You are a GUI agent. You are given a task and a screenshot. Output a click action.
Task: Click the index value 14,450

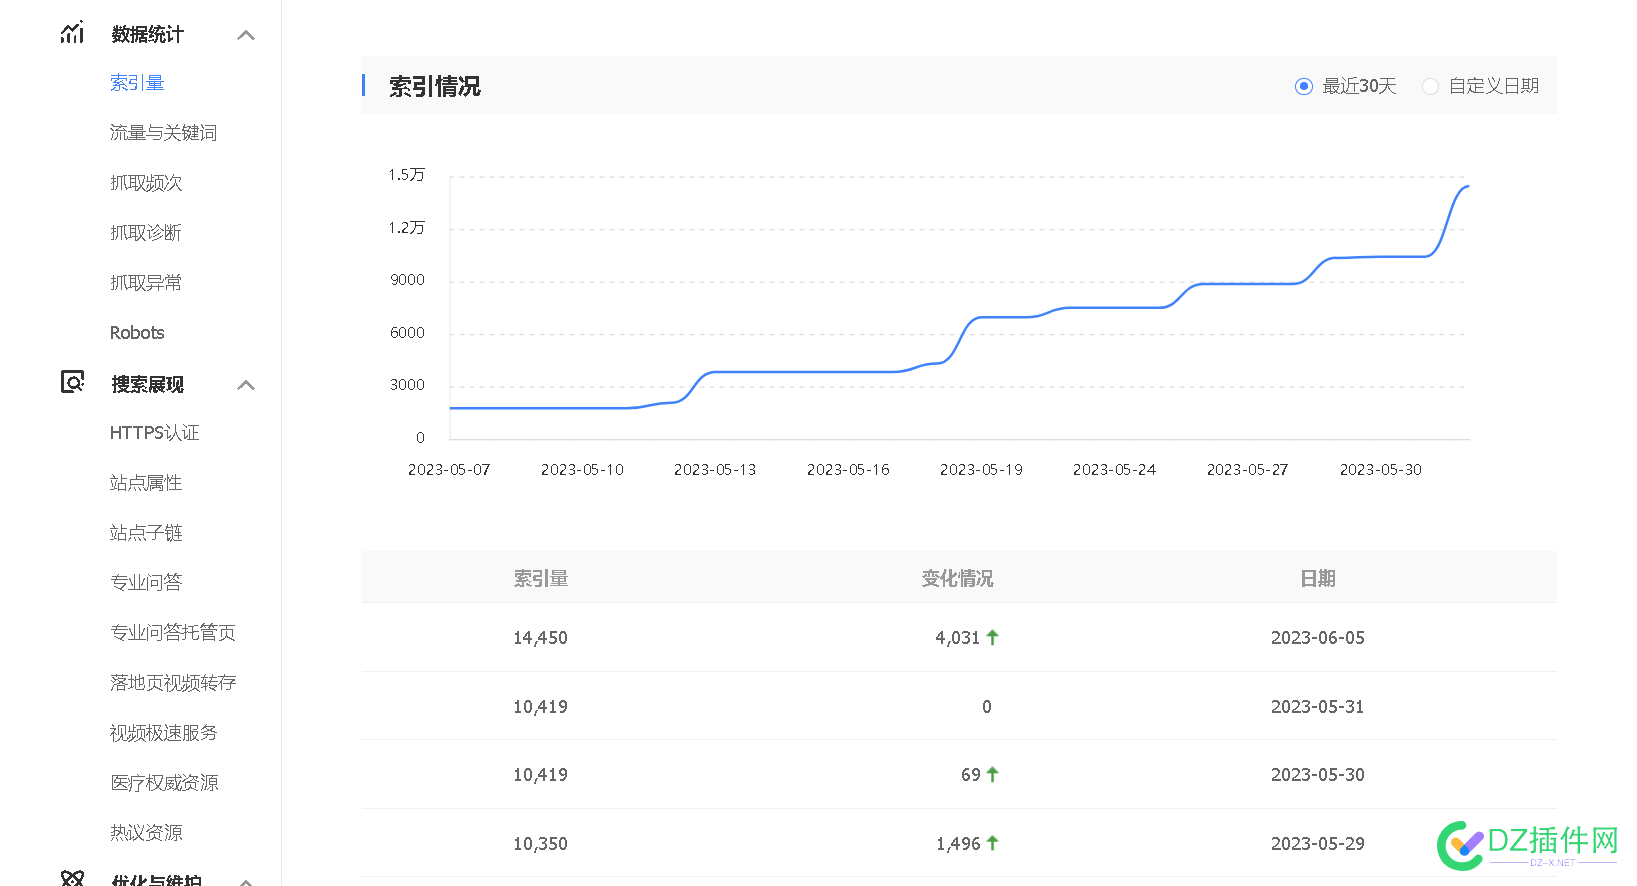pos(540,638)
